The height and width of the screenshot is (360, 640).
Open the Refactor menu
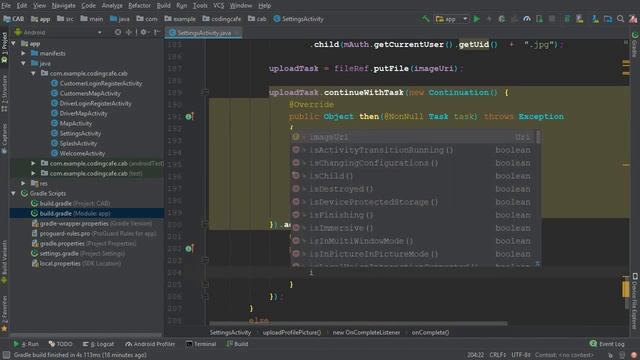tap(139, 6)
